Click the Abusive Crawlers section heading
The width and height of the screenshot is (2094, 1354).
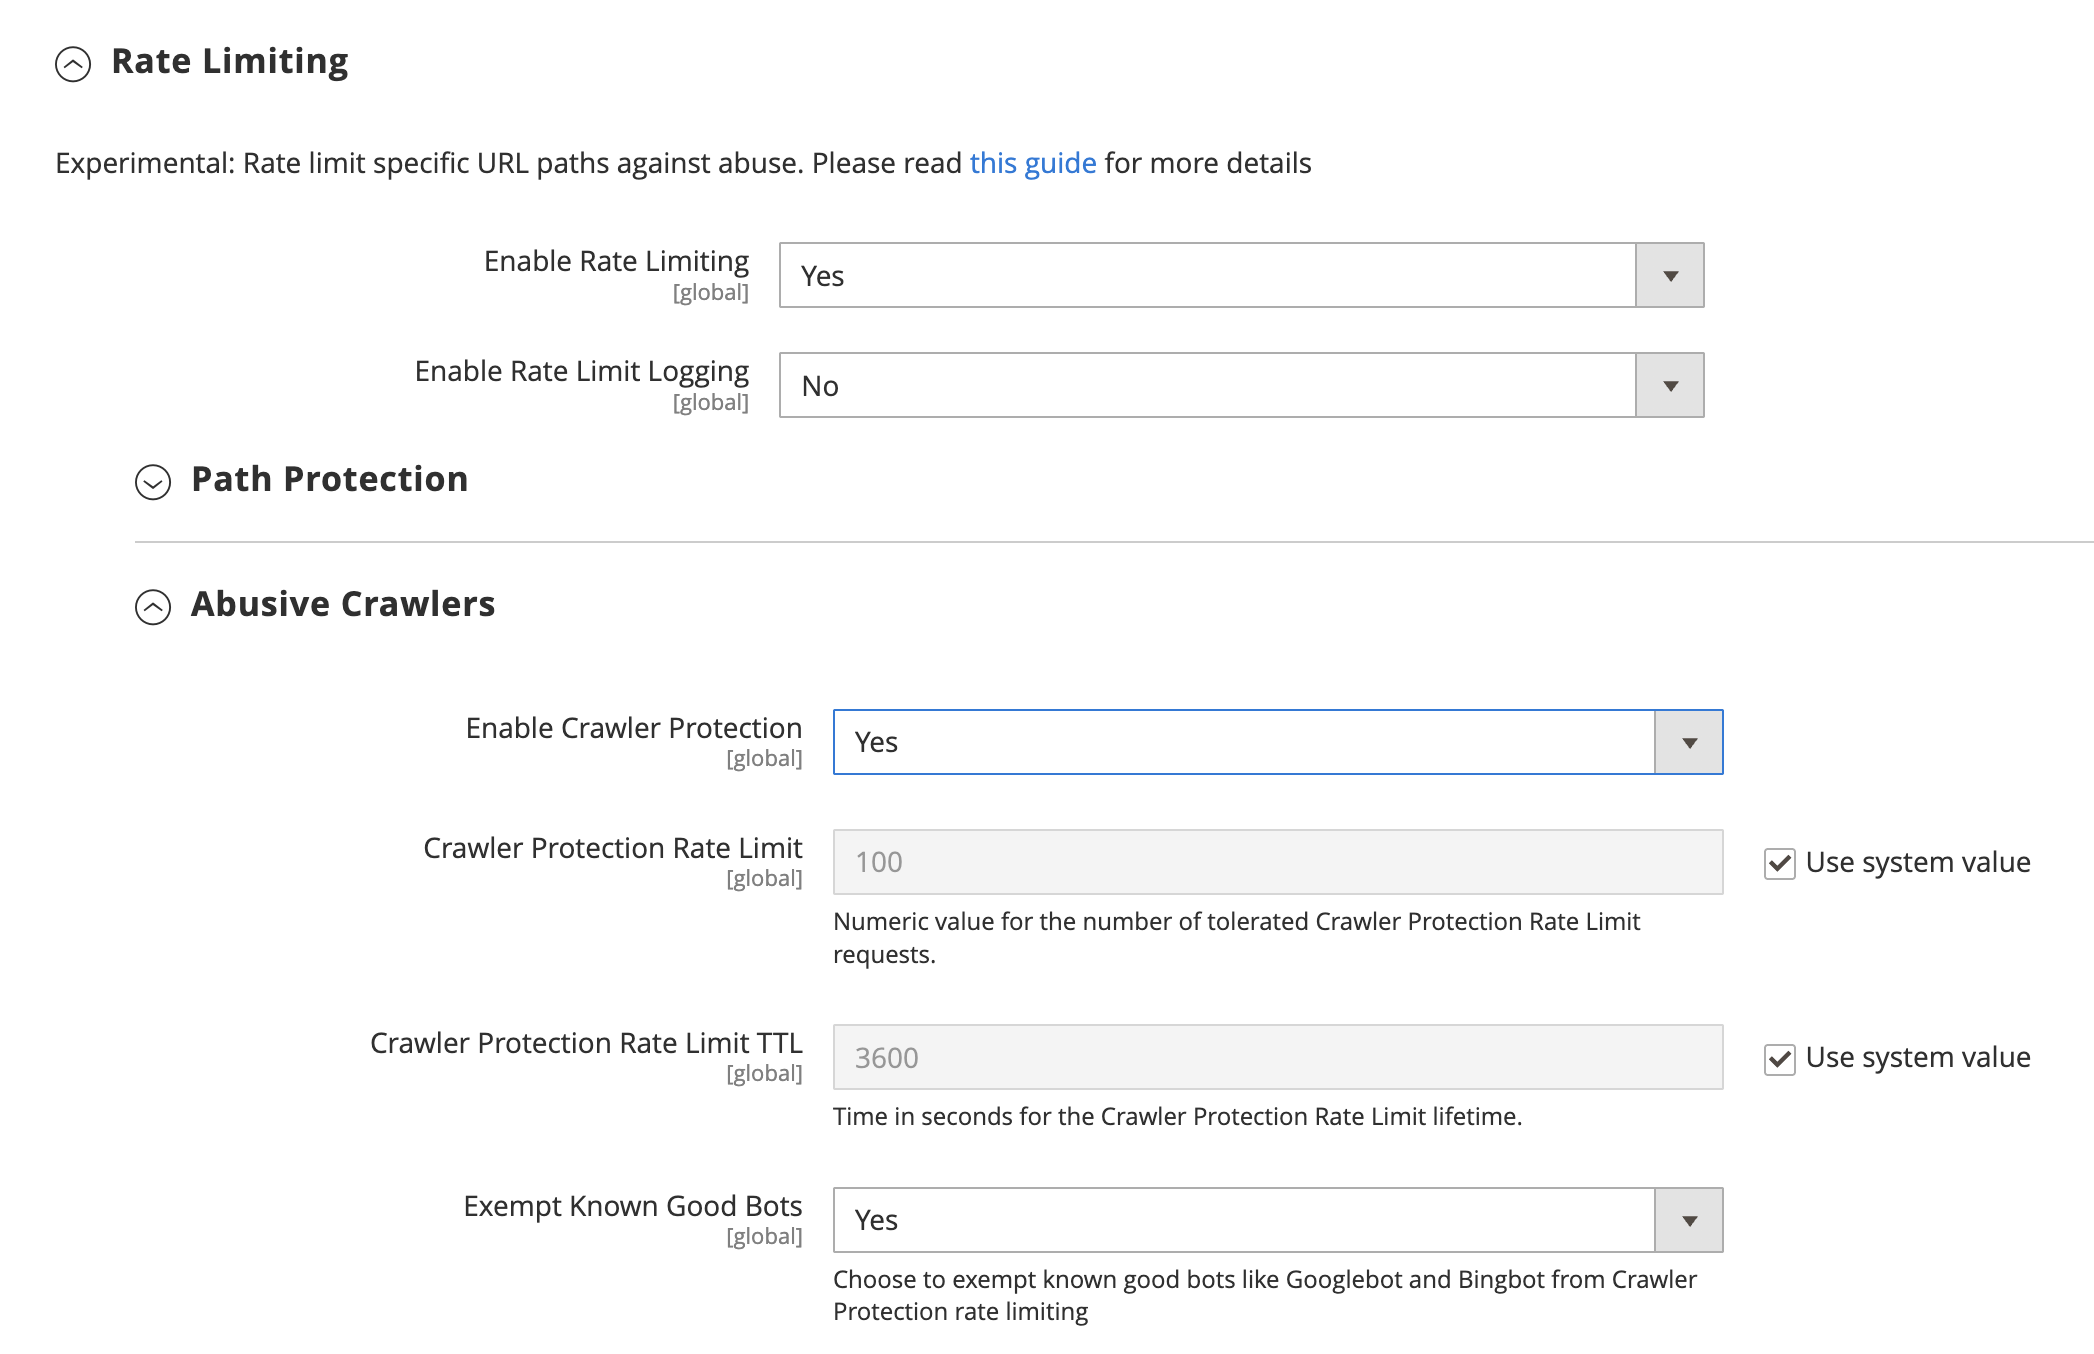pos(343,605)
